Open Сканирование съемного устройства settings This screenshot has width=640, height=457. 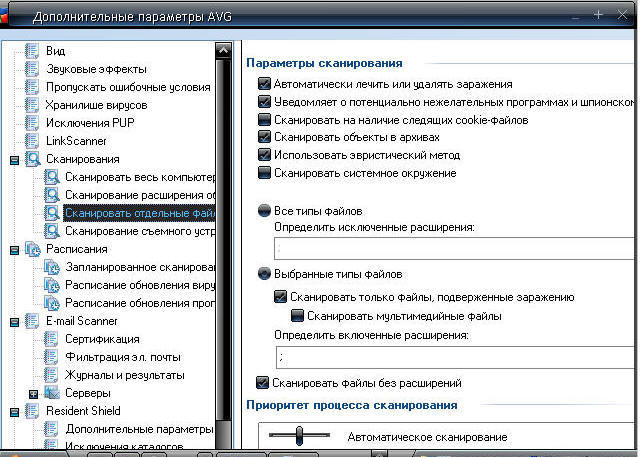tap(138, 231)
